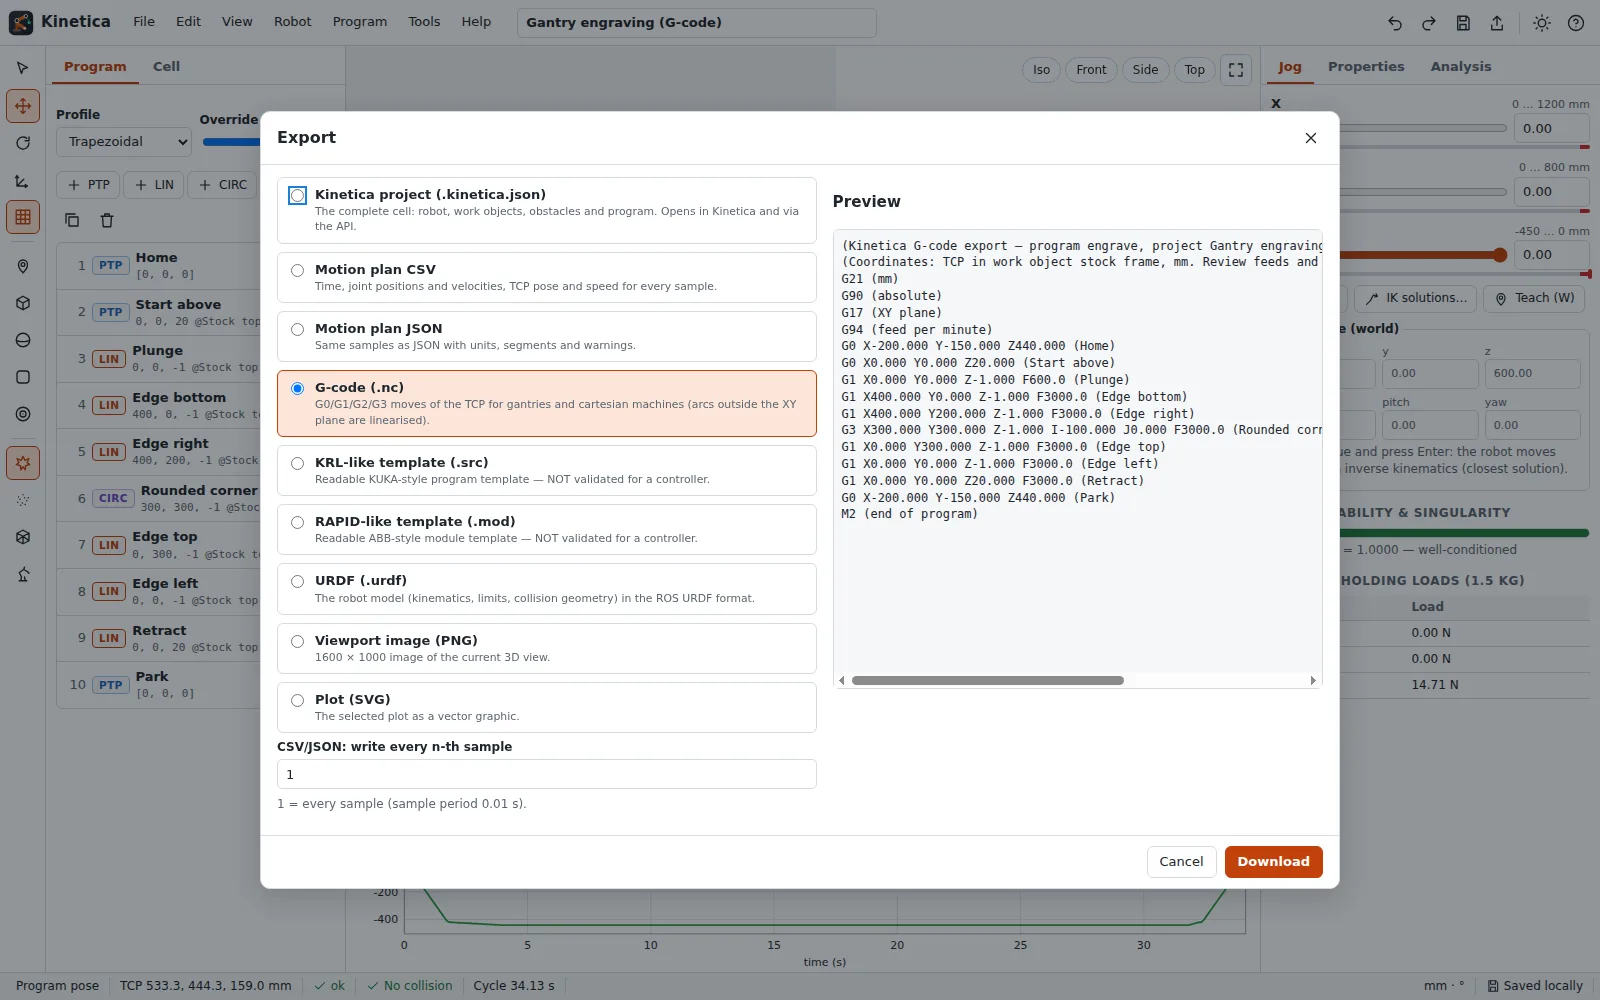Duplicate the selected step with the copy icon
The height and width of the screenshot is (1000, 1600).
(72, 220)
